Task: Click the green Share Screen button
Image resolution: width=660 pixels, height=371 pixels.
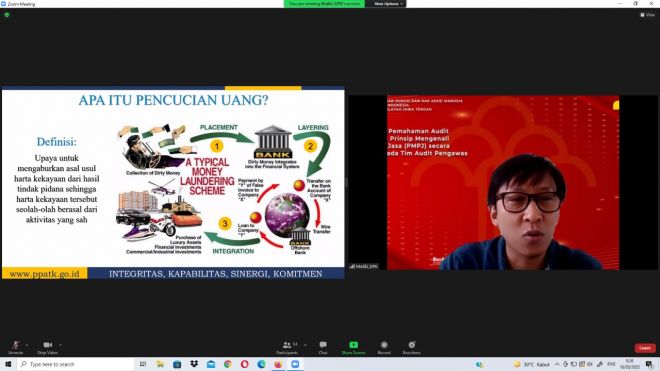Action: click(x=353, y=347)
